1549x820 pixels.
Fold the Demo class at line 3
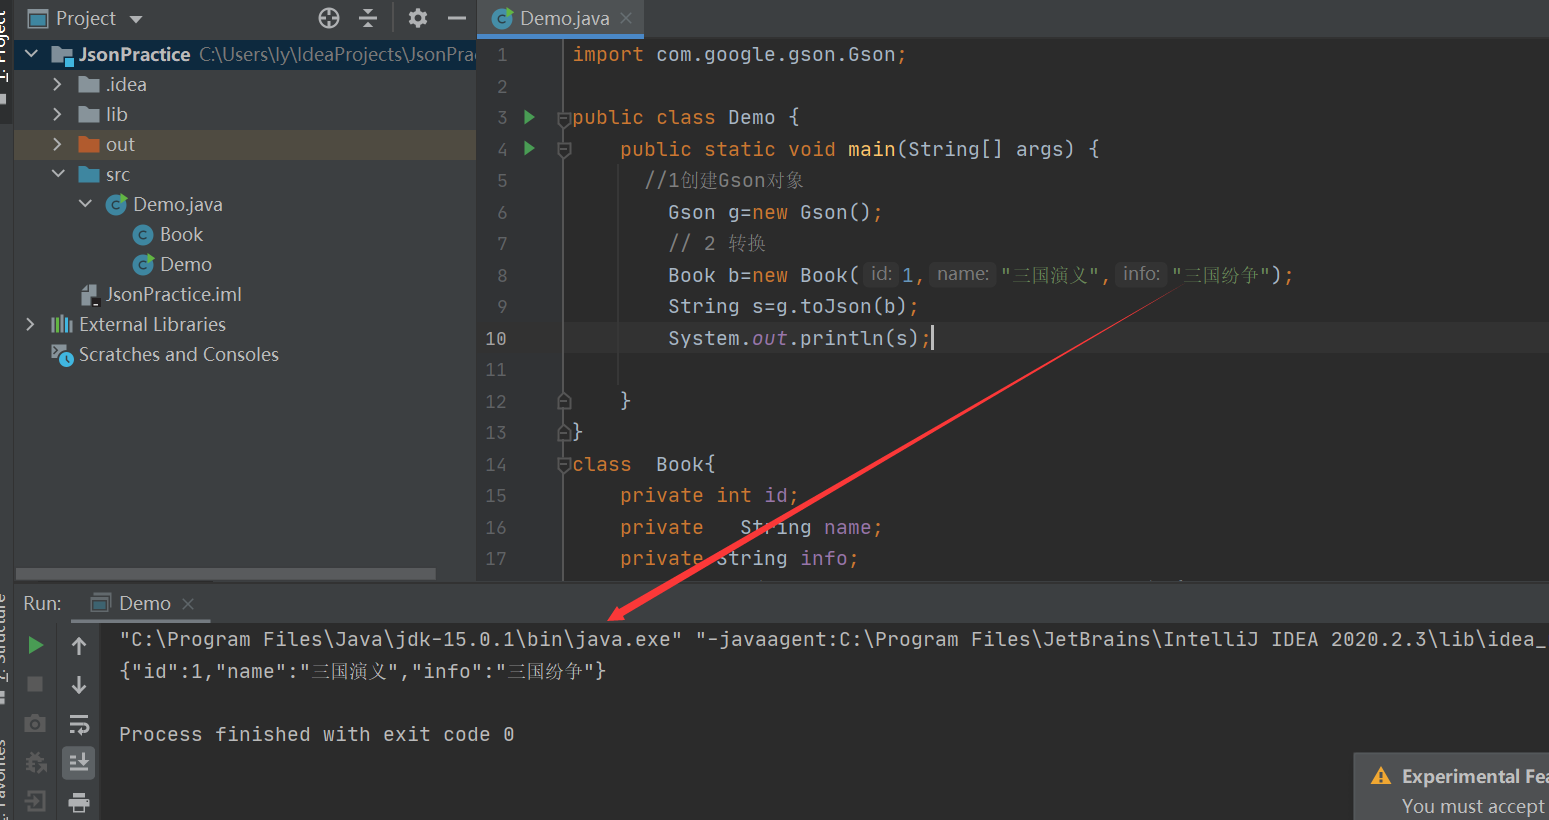click(564, 118)
